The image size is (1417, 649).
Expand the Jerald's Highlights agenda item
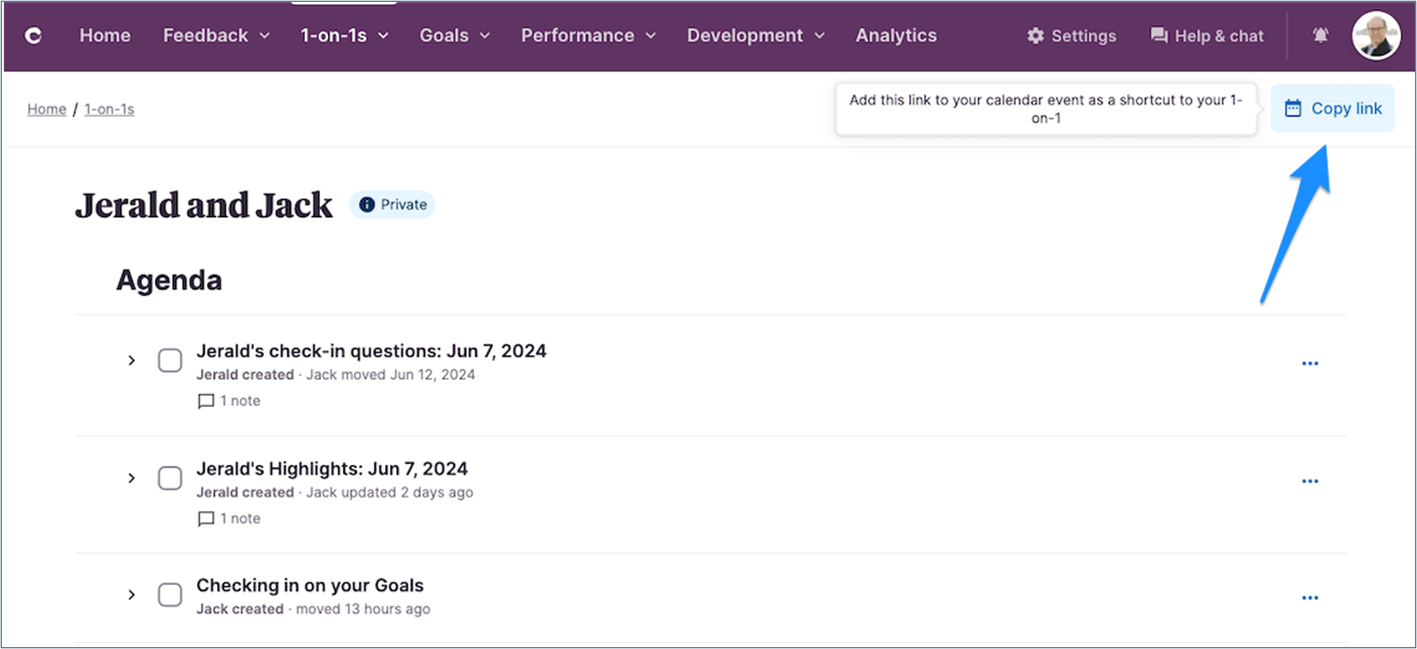[131, 478]
